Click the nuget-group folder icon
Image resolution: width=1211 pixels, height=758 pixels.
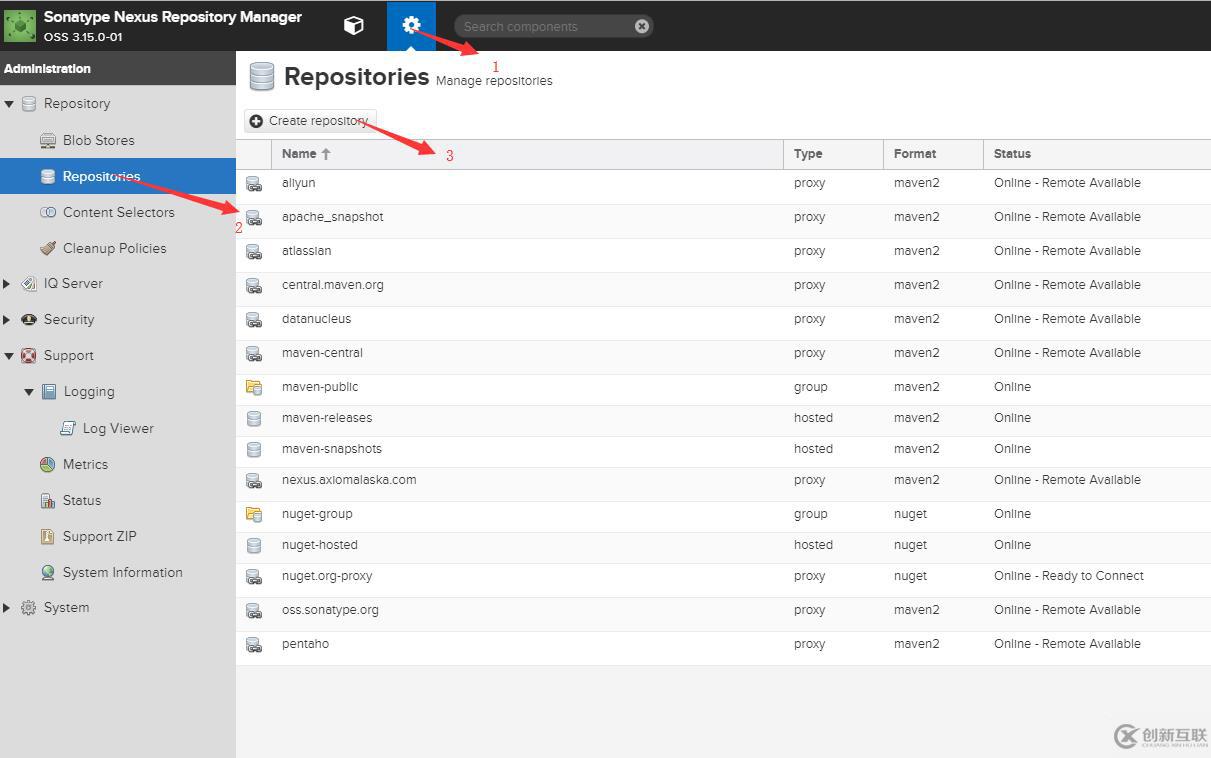pyautogui.click(x=254, y=515)
